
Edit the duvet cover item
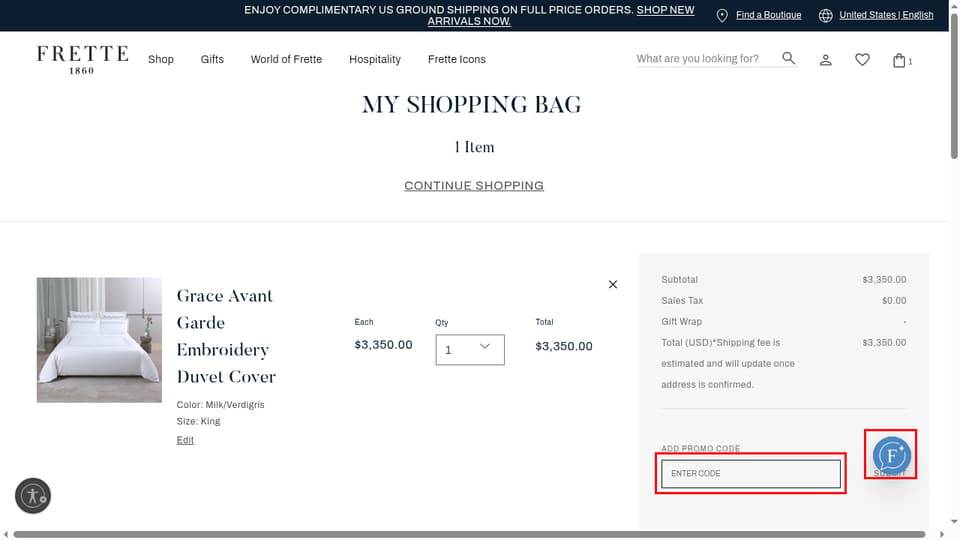(x=185, y=440)
